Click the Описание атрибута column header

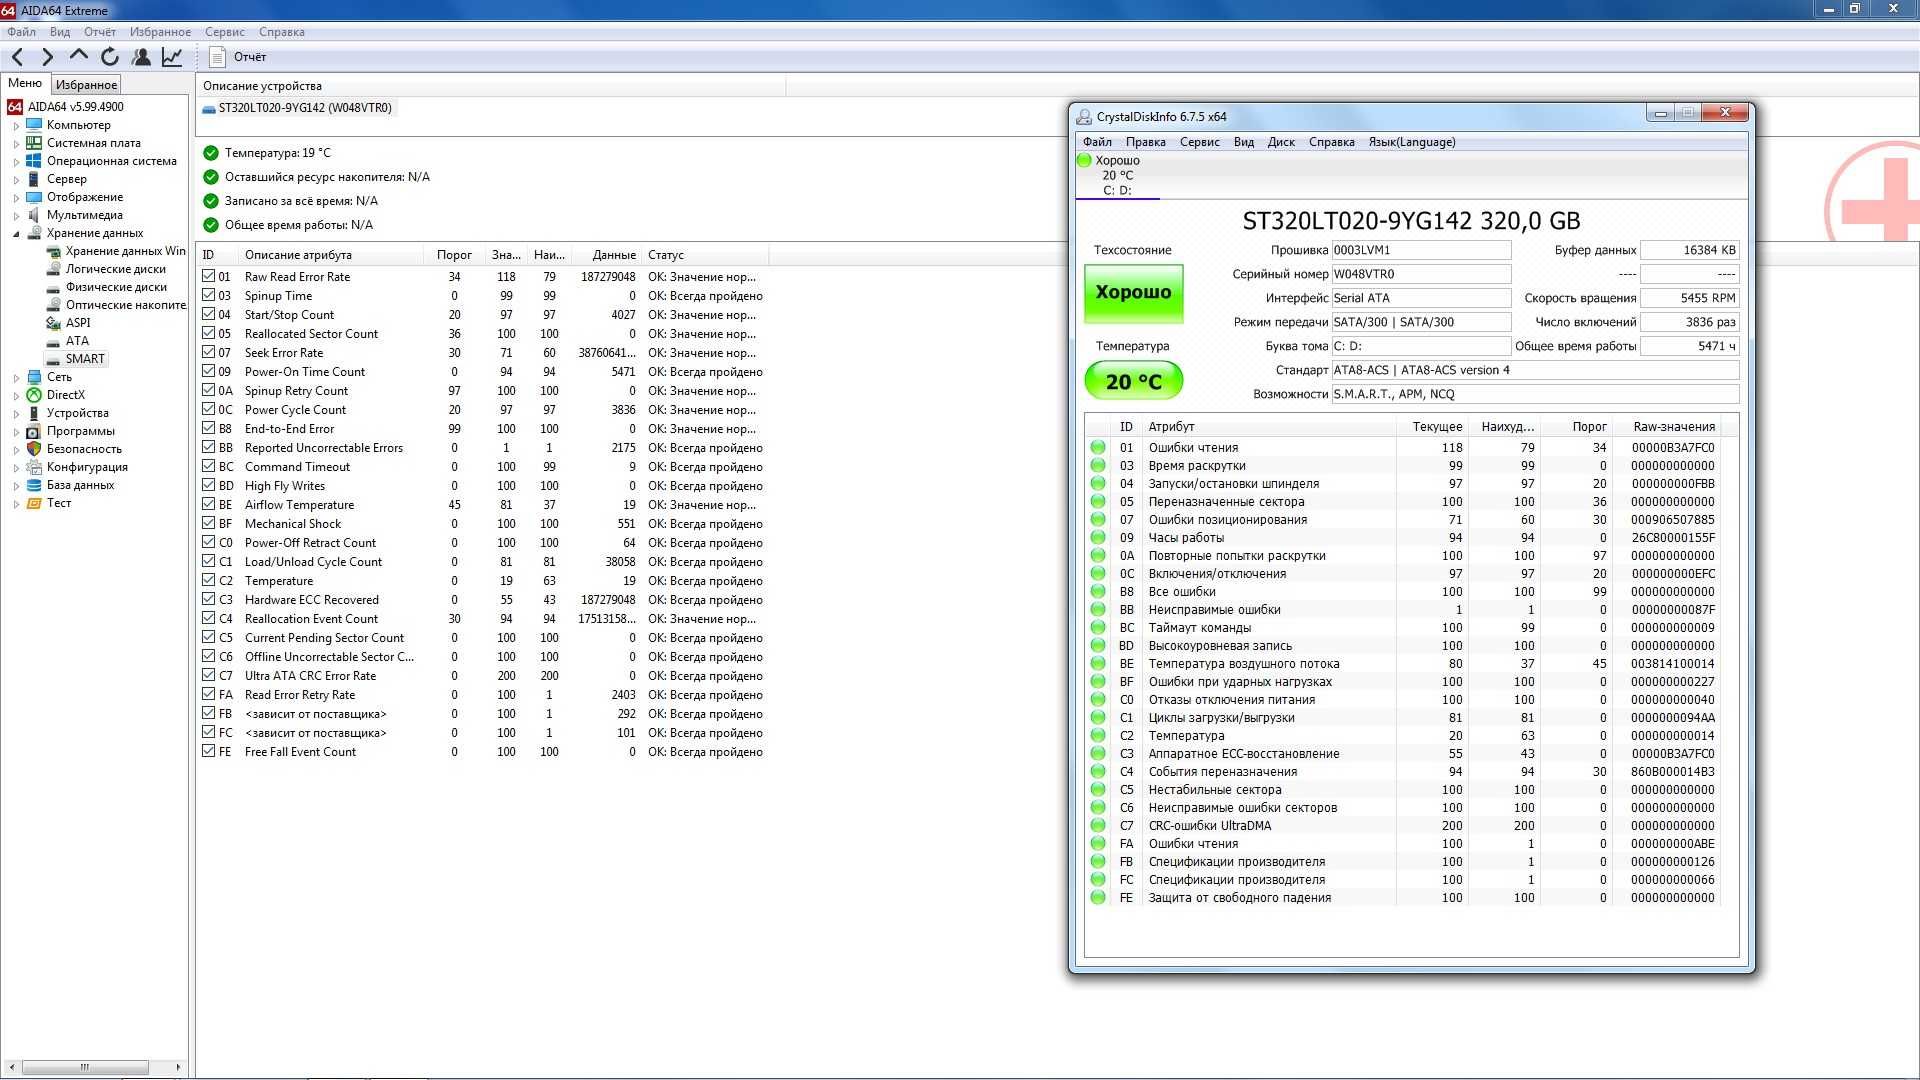(x=330, y=255)
